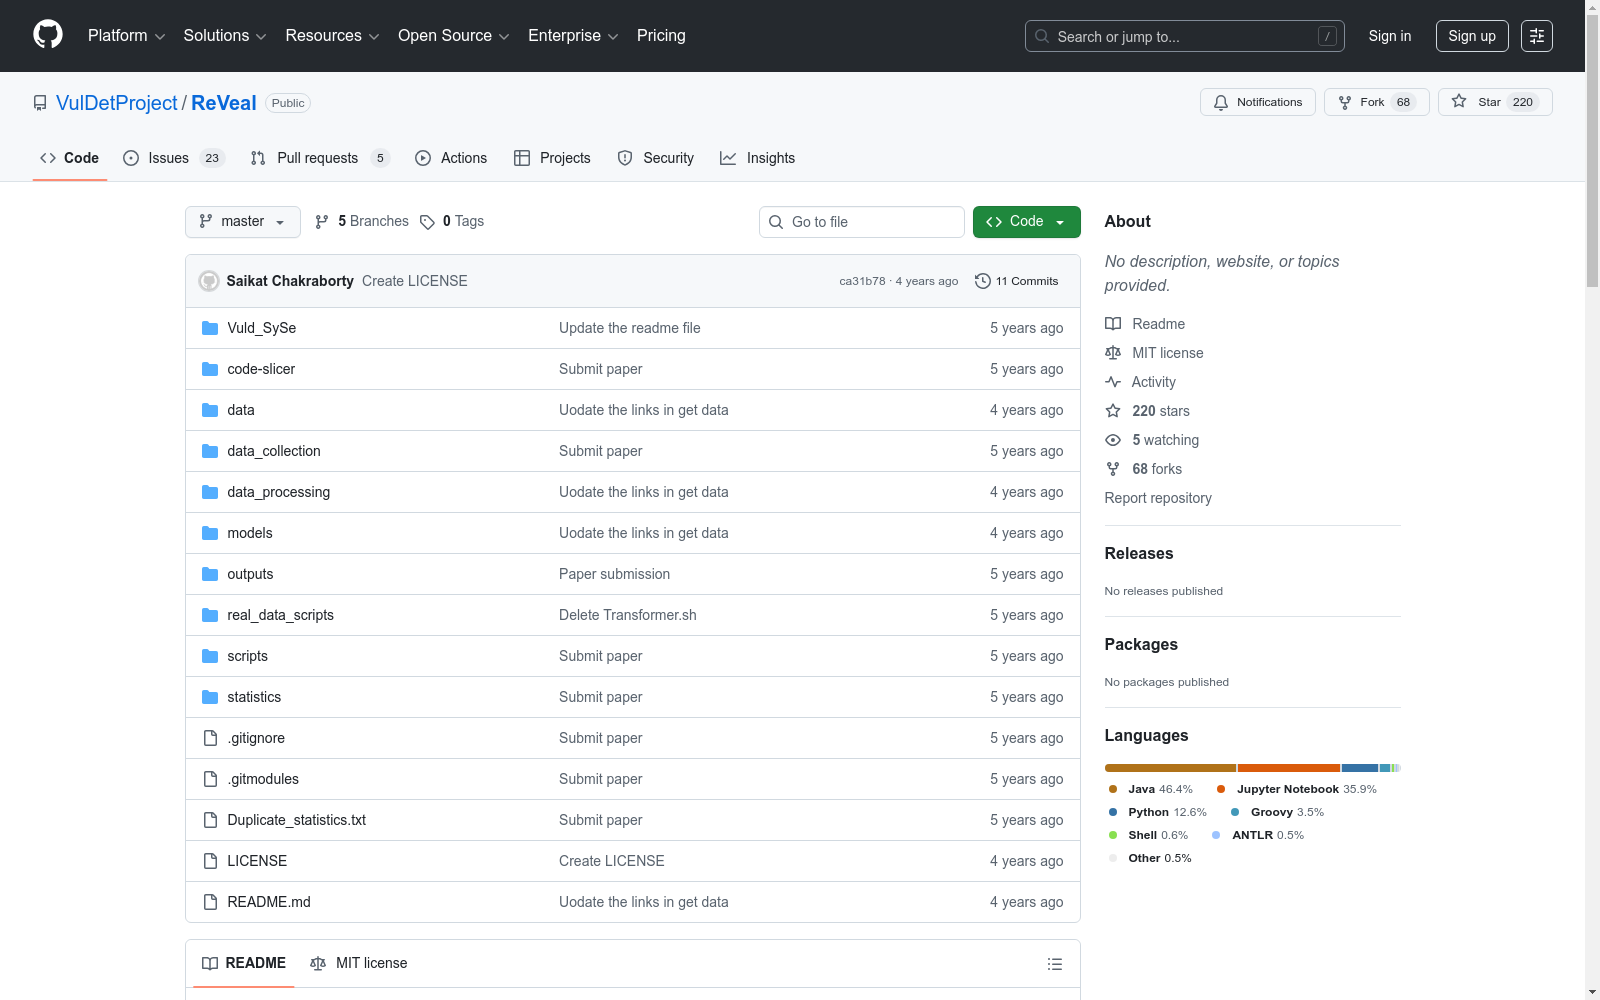Click the Python segment of language bar
Screen dimensions: 1600x1000
point(1360,768)
